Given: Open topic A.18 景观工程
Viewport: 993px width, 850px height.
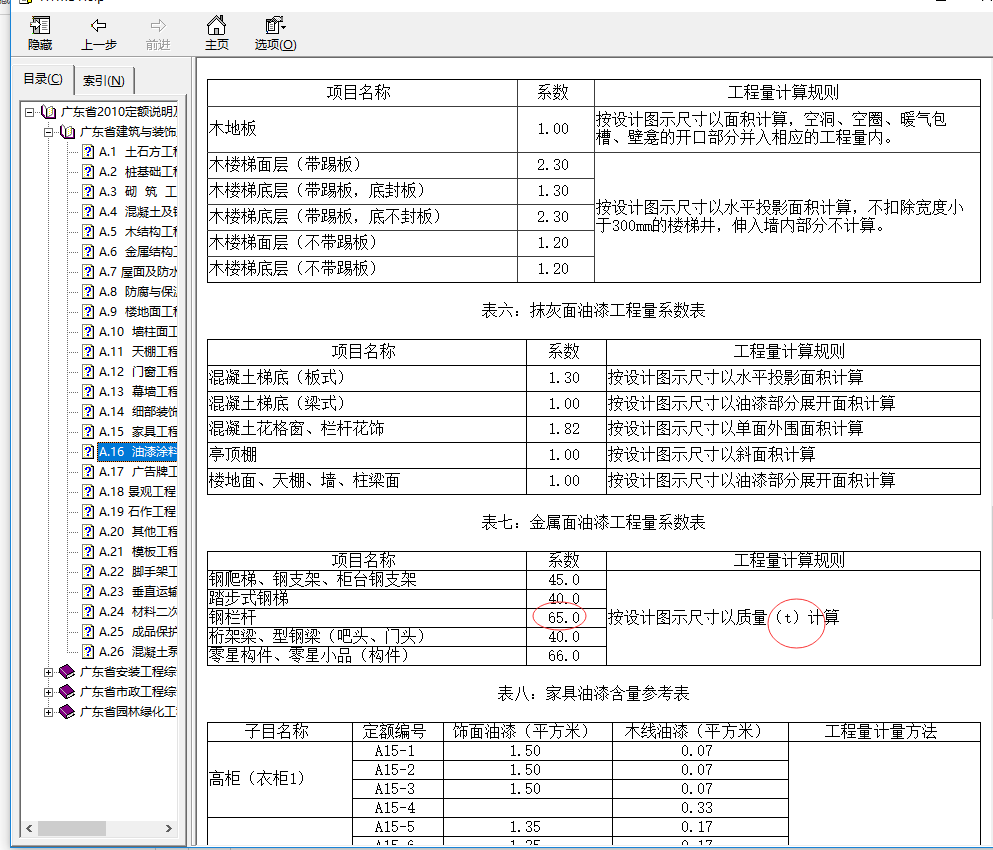Looking at the screenshot, I should tap(138, 492).
